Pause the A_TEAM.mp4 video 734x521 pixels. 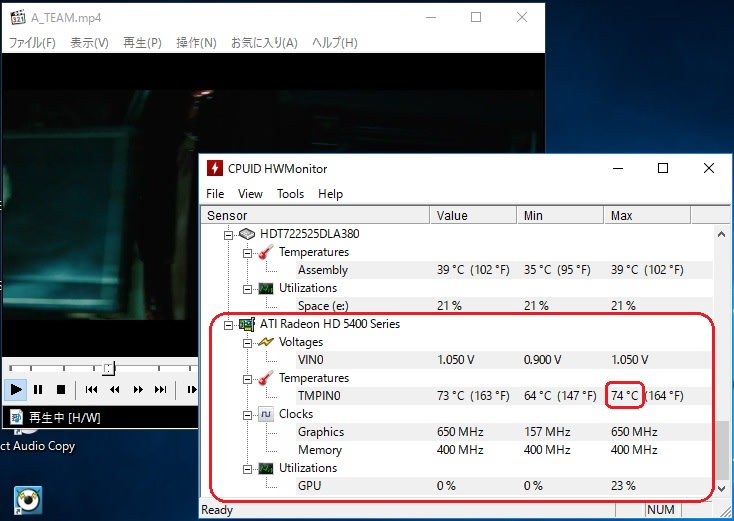click(x=38, y=389)
